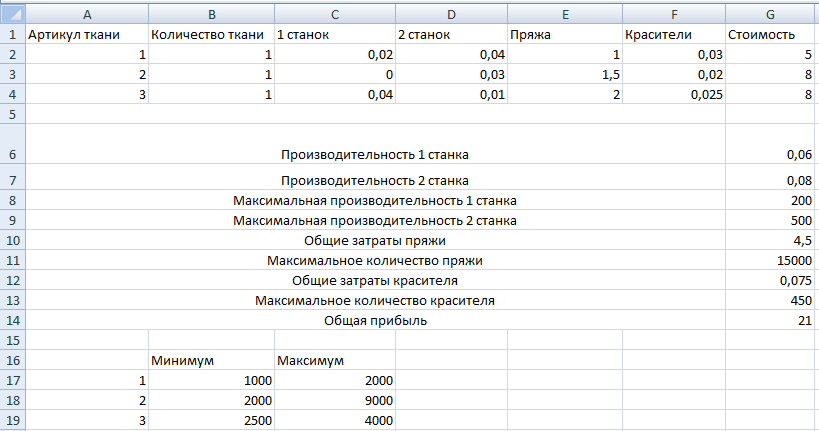Select column G header
Image resolution: width=819 pixels, height=431 pixels.
[770, 15]
